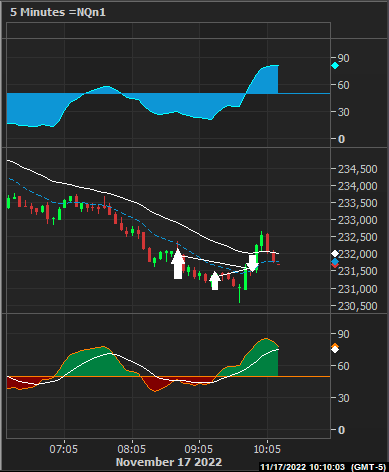Click the red diamond last-price marker on the price axis

point(335,265)
